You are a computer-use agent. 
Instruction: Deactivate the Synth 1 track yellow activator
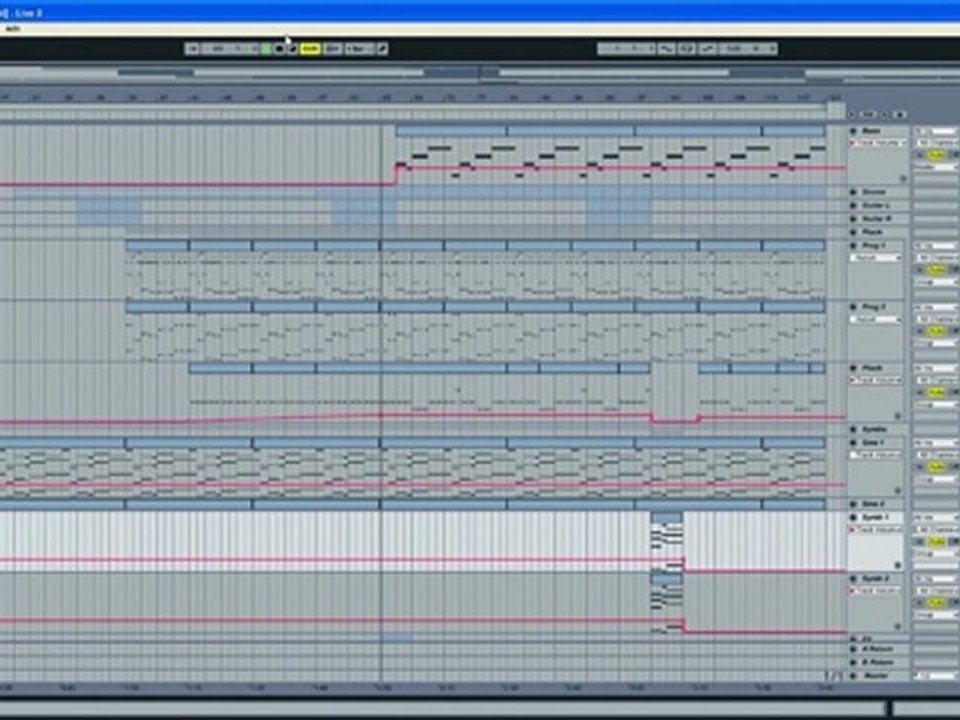[x=936, y=542]
